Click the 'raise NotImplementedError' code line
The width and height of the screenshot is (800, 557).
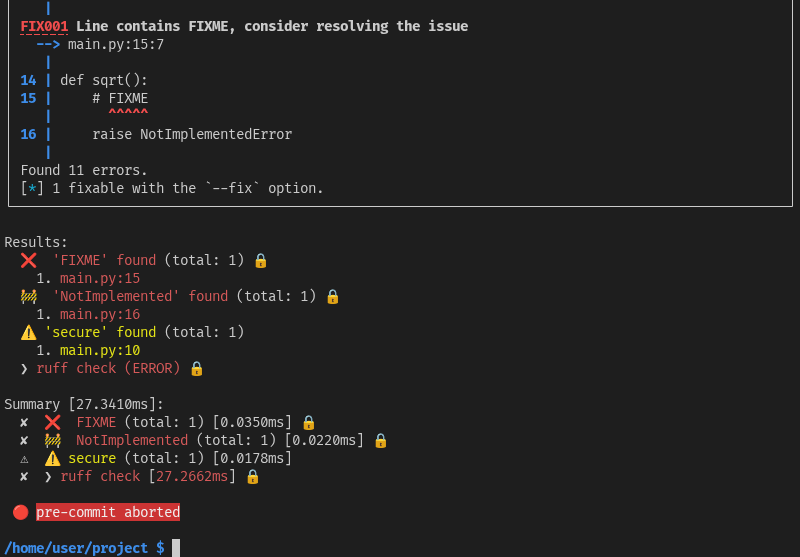(192, 134)
